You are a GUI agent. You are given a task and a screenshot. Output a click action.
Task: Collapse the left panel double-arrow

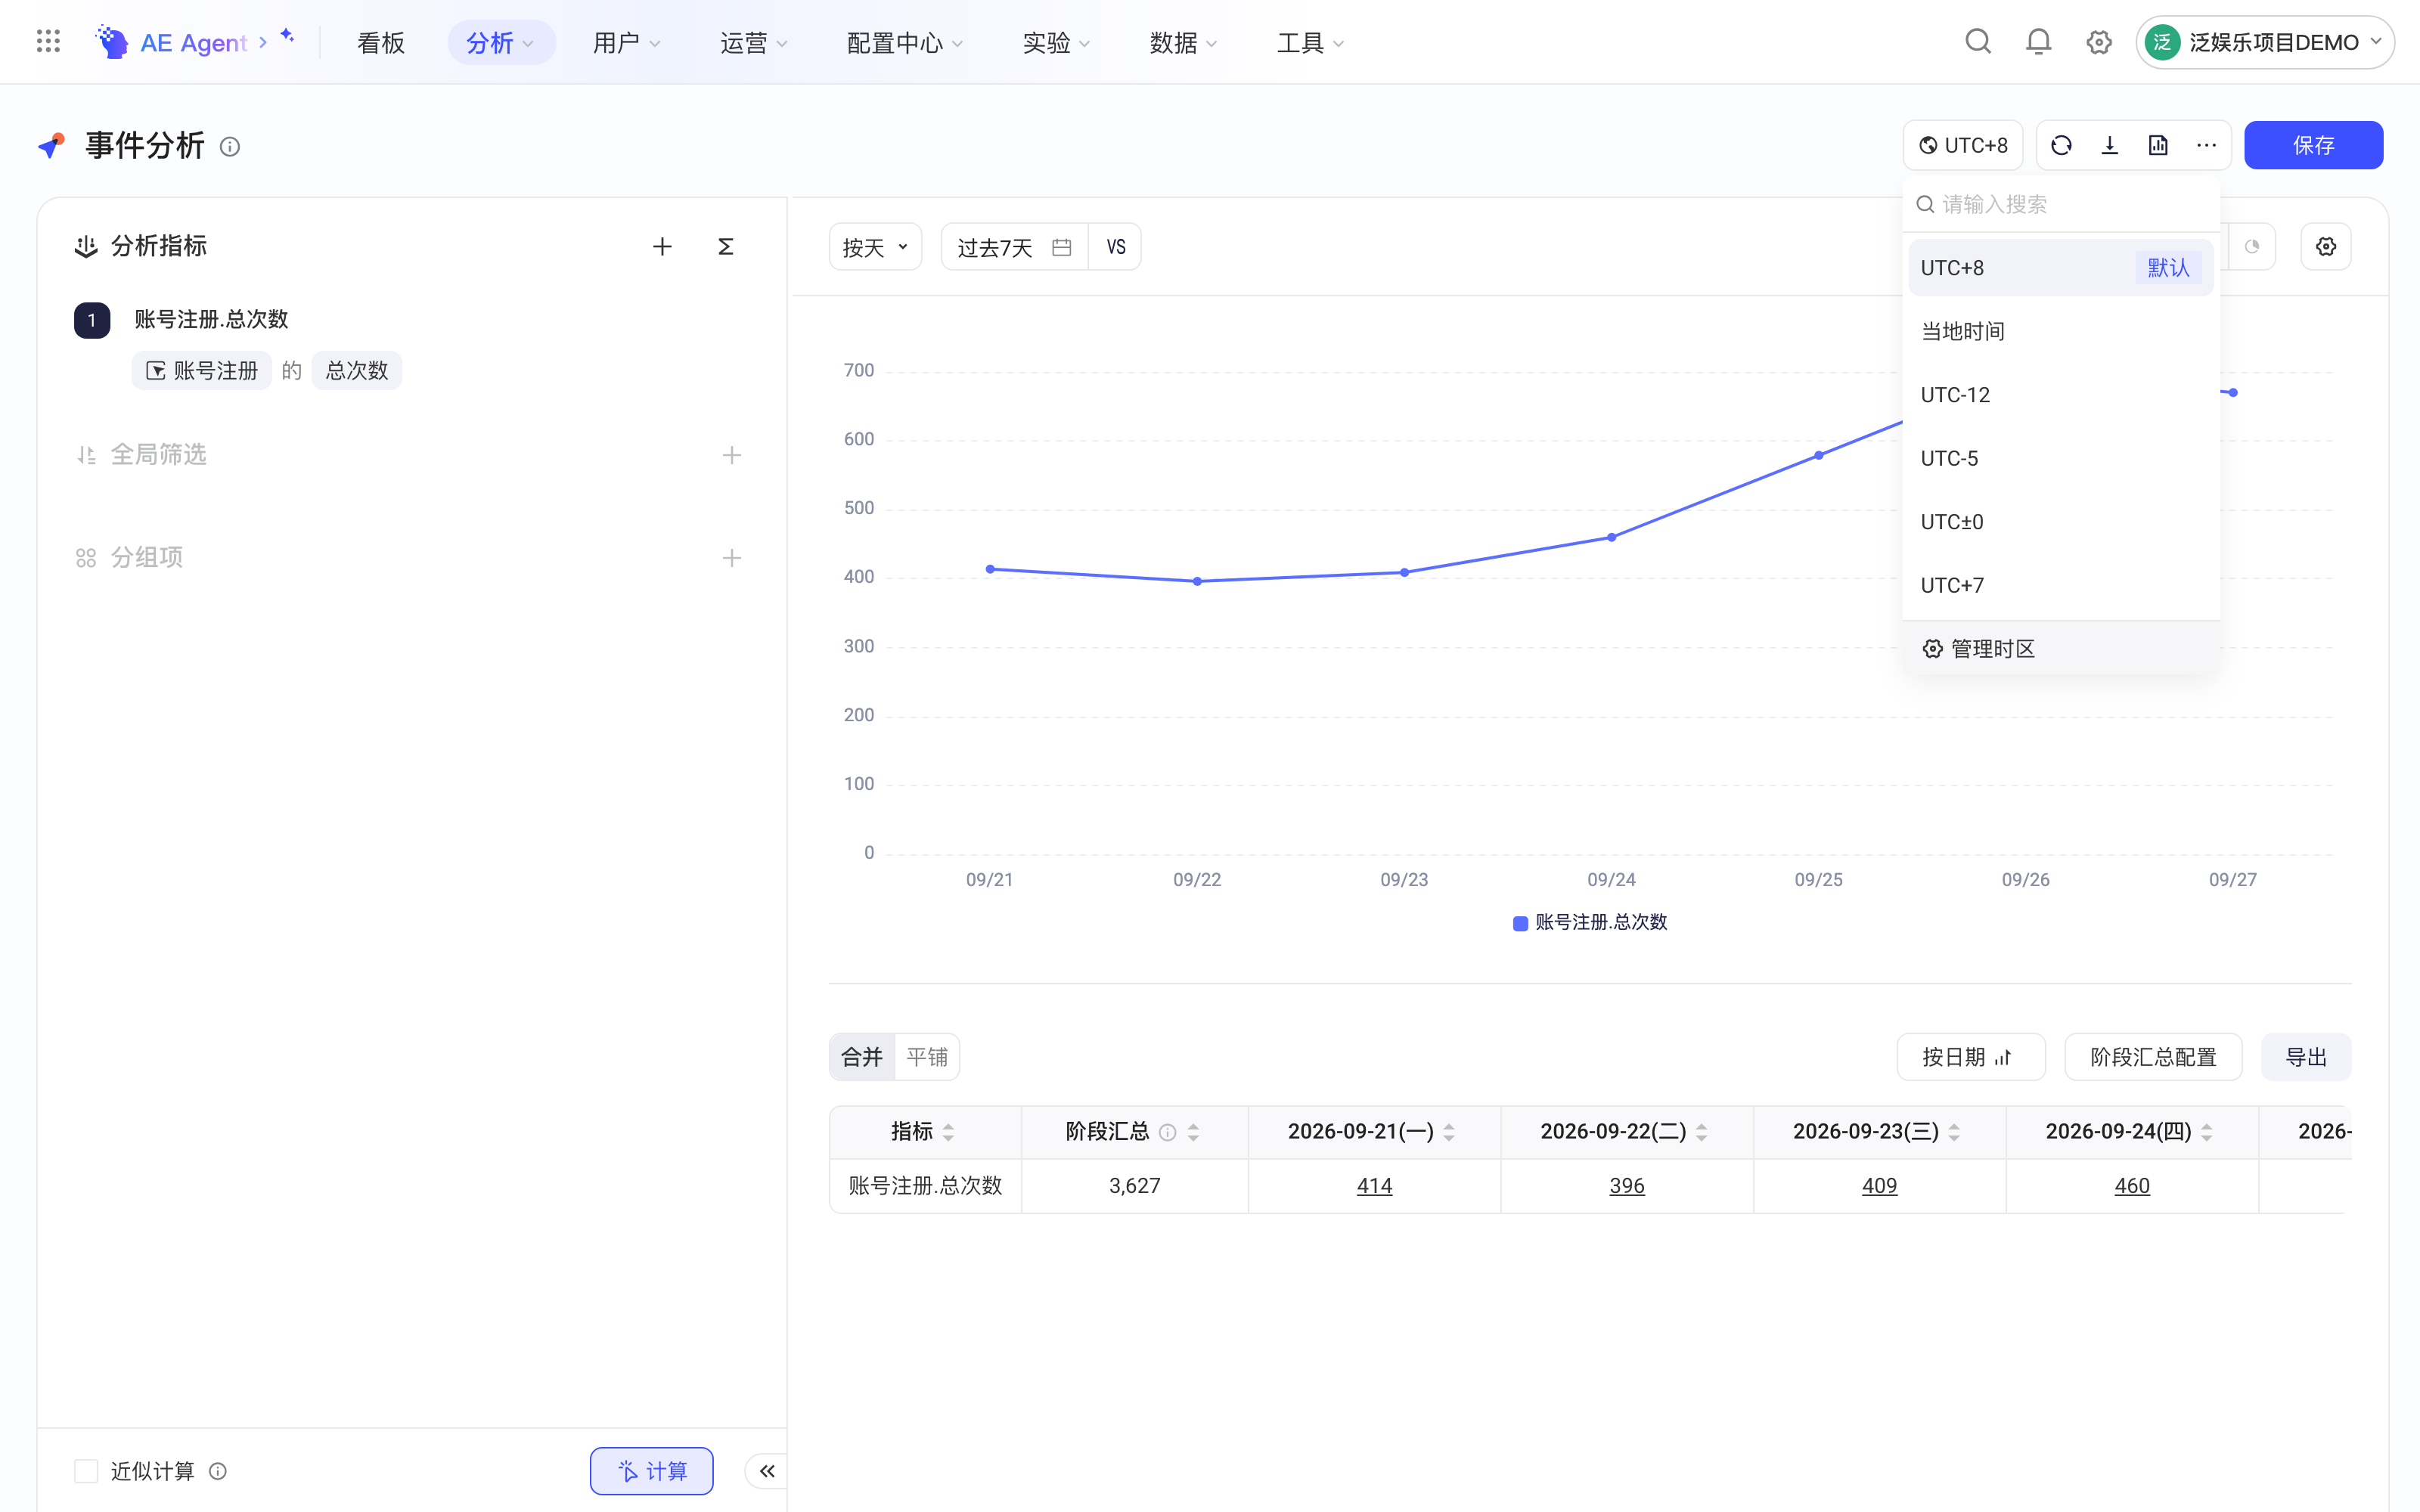767,1471
